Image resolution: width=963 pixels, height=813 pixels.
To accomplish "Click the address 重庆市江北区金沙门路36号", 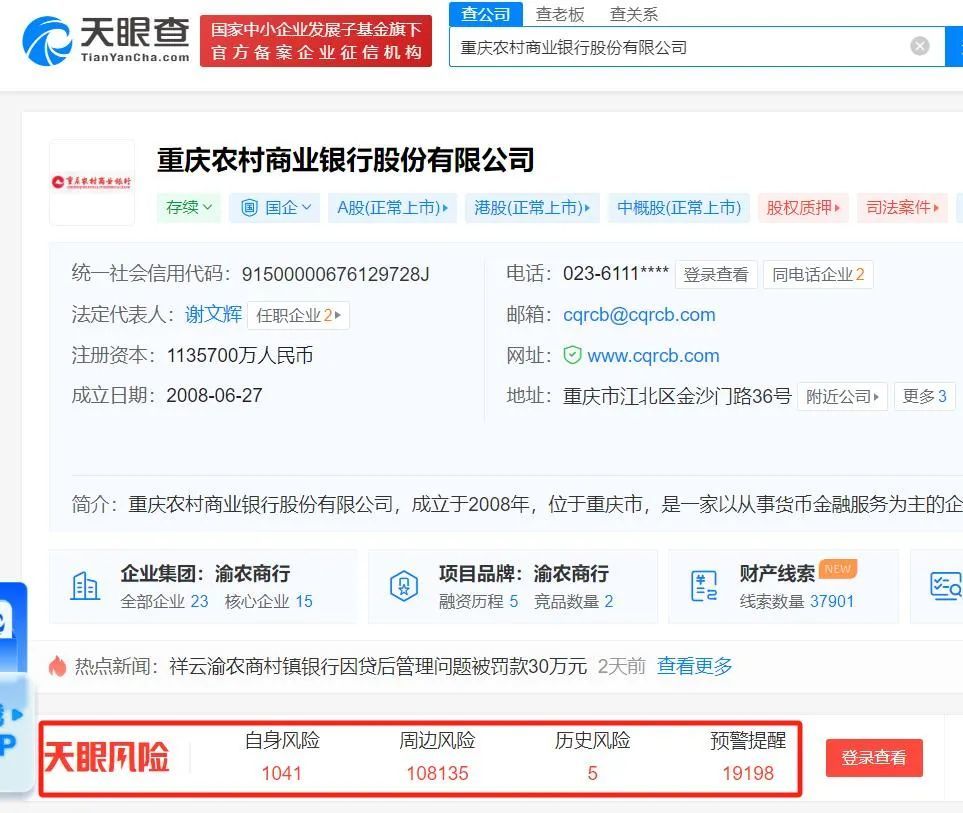I will click(x=677, y=396).
